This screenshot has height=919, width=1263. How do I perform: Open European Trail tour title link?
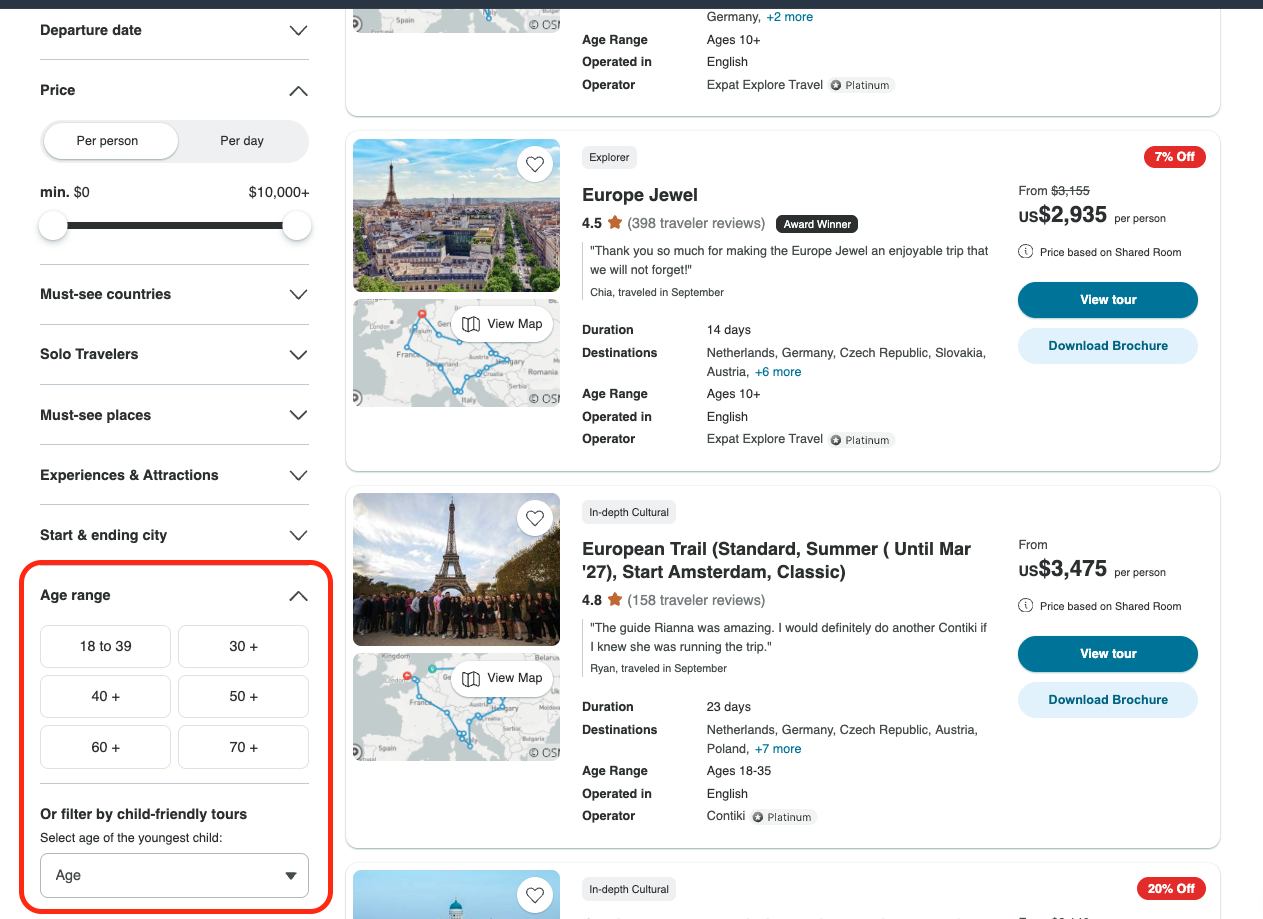click(777, 560)
